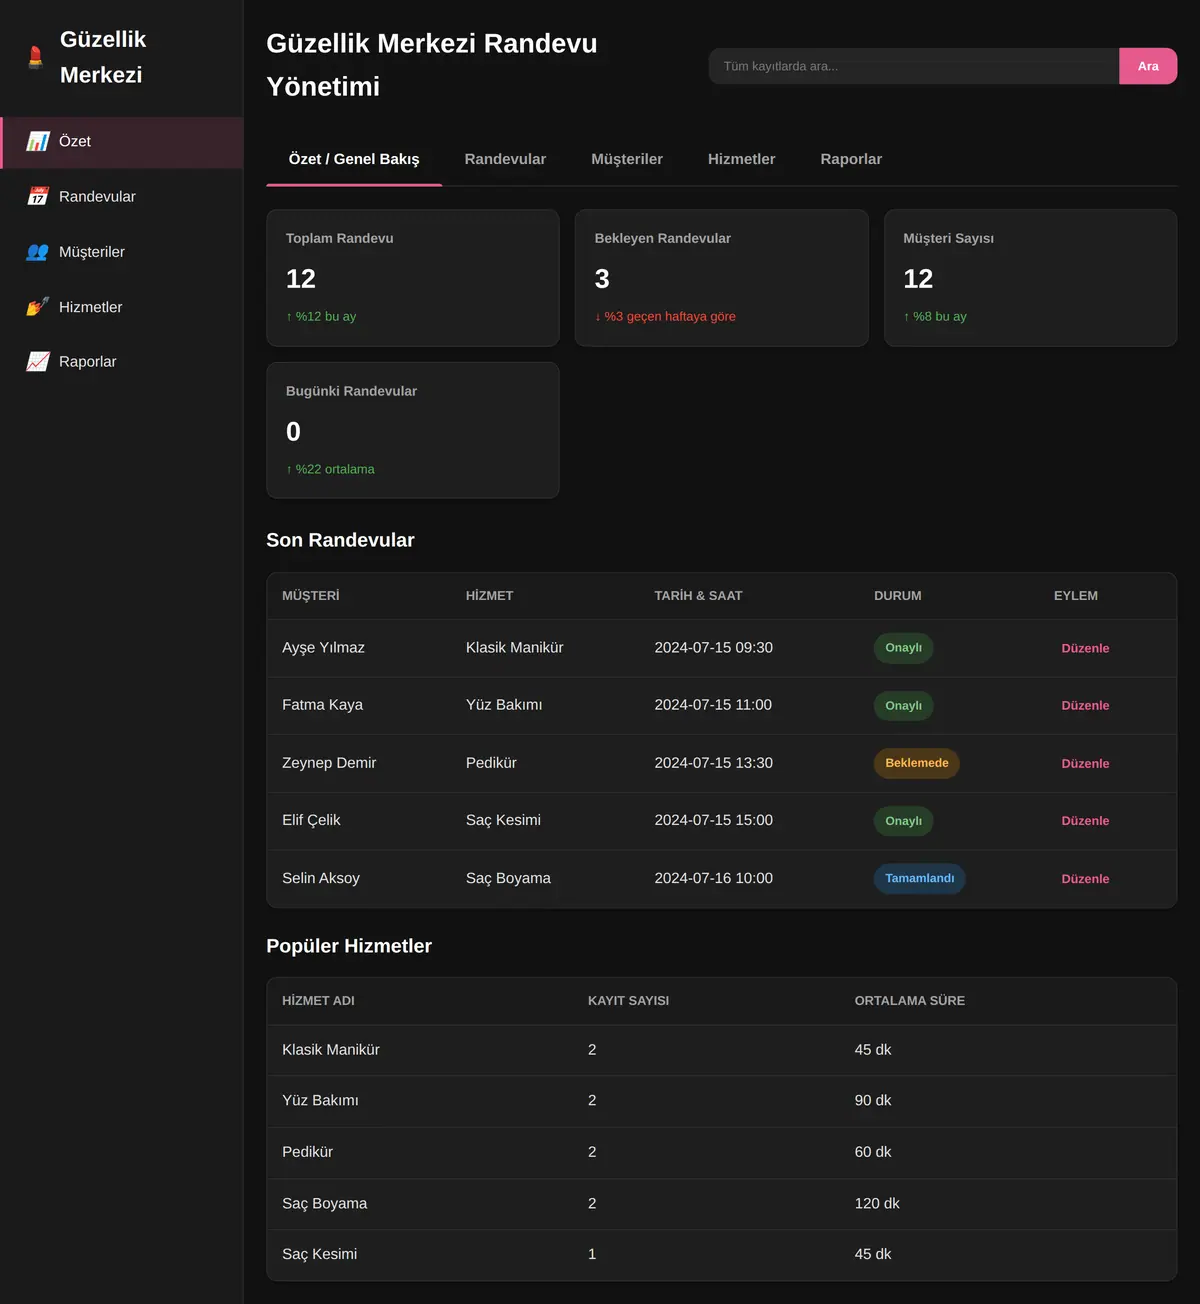Click Düzenle for Fatma Kaya
1200x1304 pixels.
click(x=1085, y=705)
